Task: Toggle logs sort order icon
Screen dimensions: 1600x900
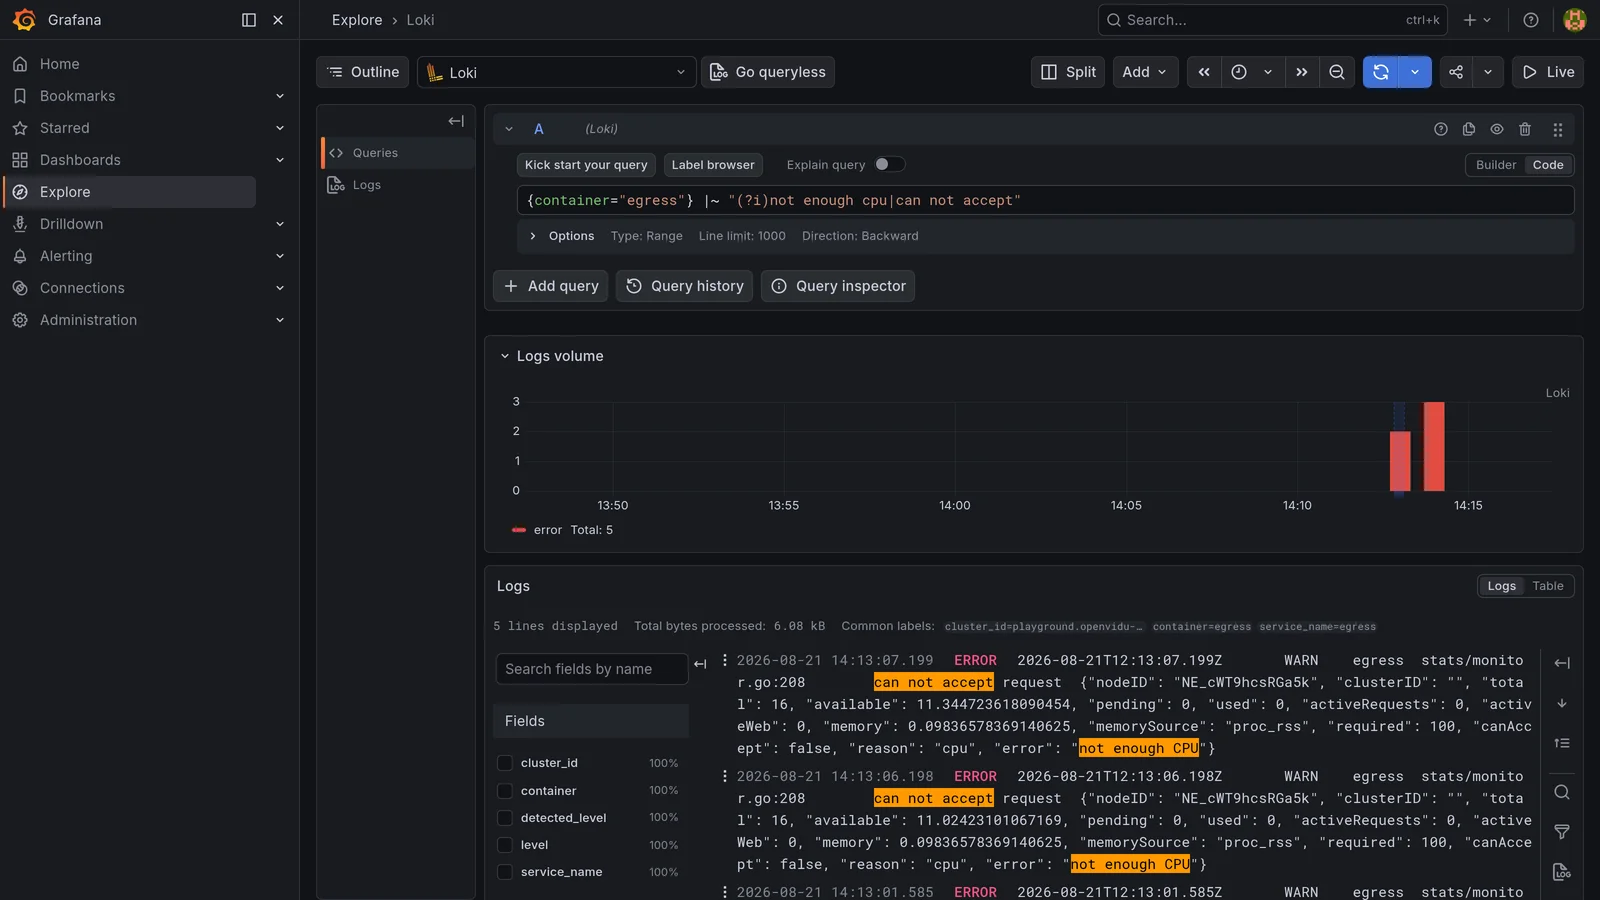Action: pos(1562,743)
